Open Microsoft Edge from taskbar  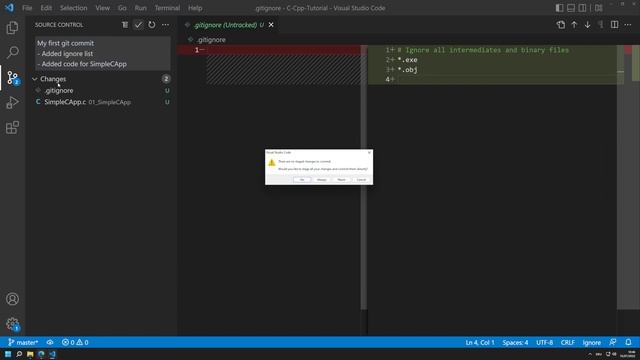click(x=41, y=354)
